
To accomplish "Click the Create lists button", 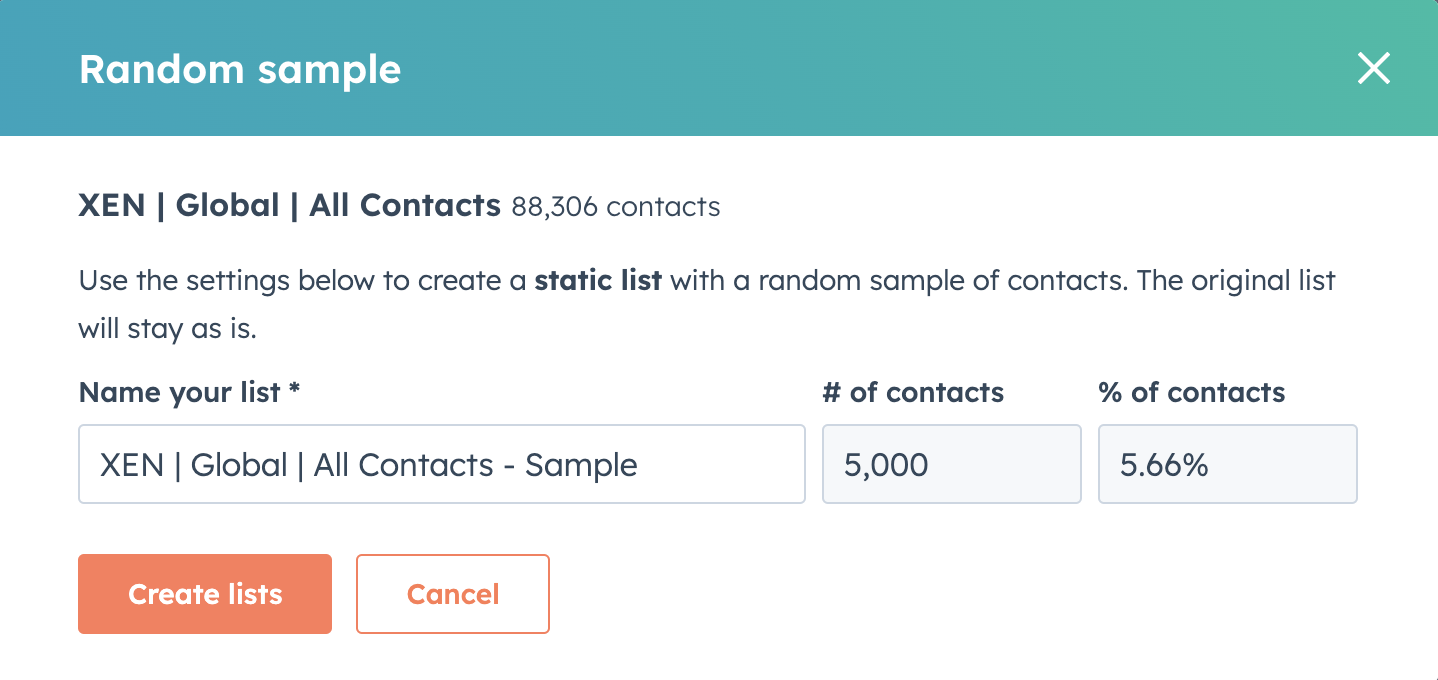I will coord(205,594).
